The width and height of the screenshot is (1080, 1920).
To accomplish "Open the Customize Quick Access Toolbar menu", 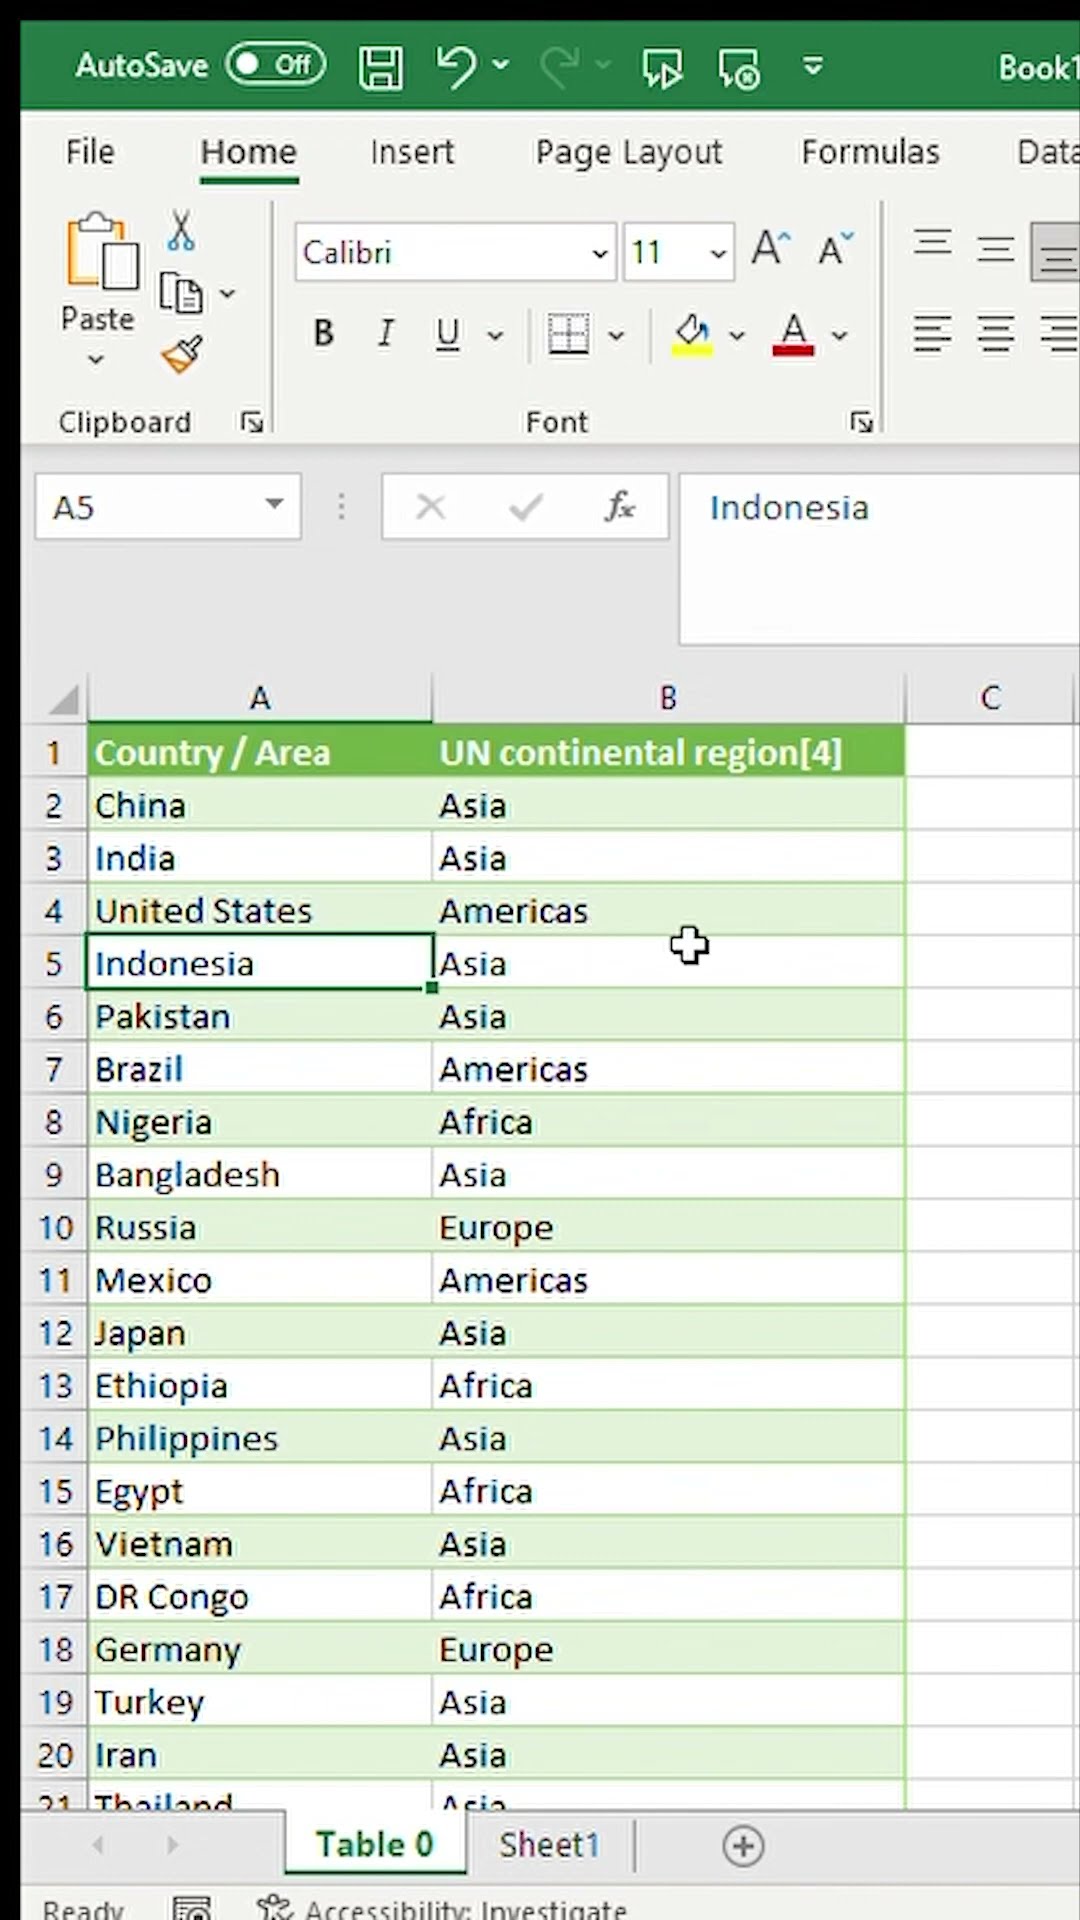I will [813, 66].
